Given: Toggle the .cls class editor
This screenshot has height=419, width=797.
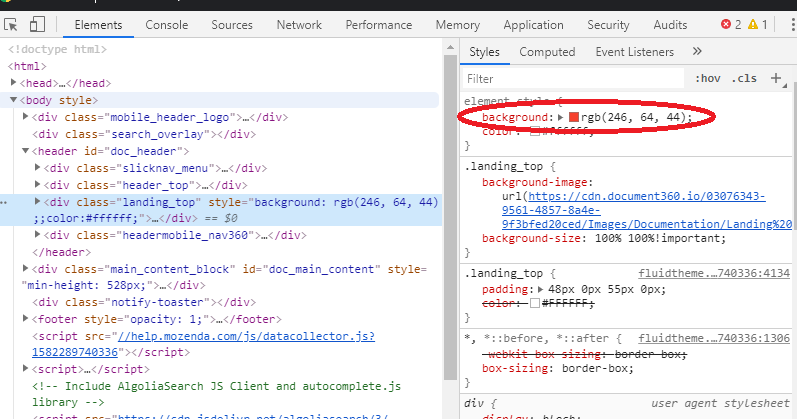Looking at the screenshot, I should pos(744,78).
